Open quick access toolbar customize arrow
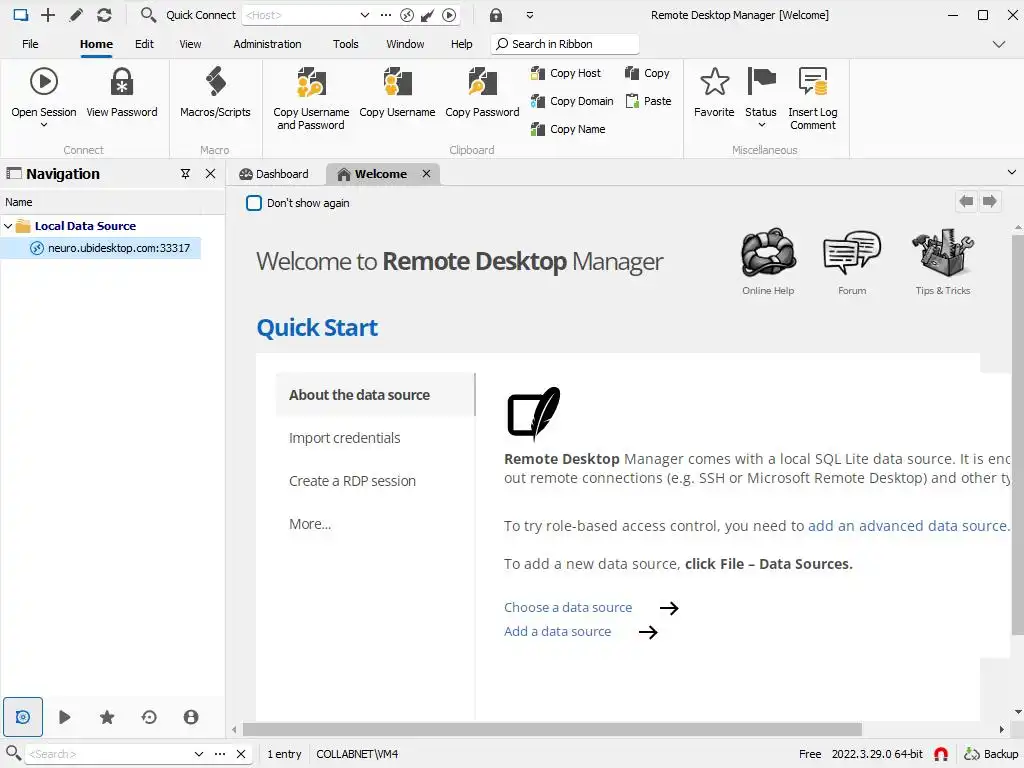This screenshot has width=1024, height=768. [x=530, y=15]
